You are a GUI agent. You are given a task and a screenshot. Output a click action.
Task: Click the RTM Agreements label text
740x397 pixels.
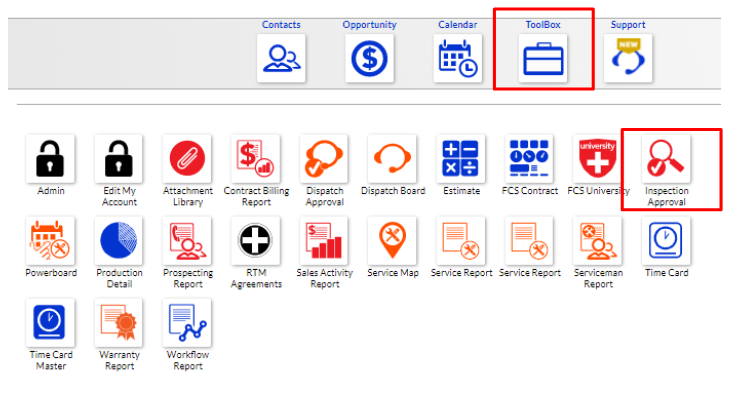coord(256,279)
